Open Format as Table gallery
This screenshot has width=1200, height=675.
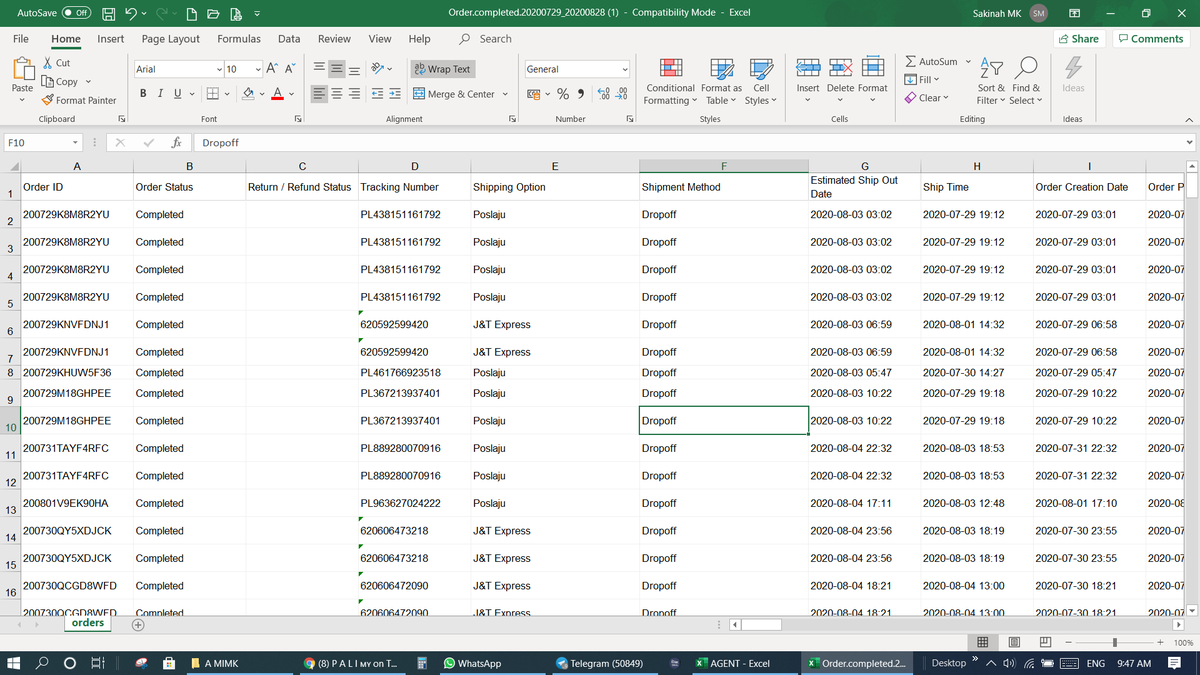coord(721,81)
